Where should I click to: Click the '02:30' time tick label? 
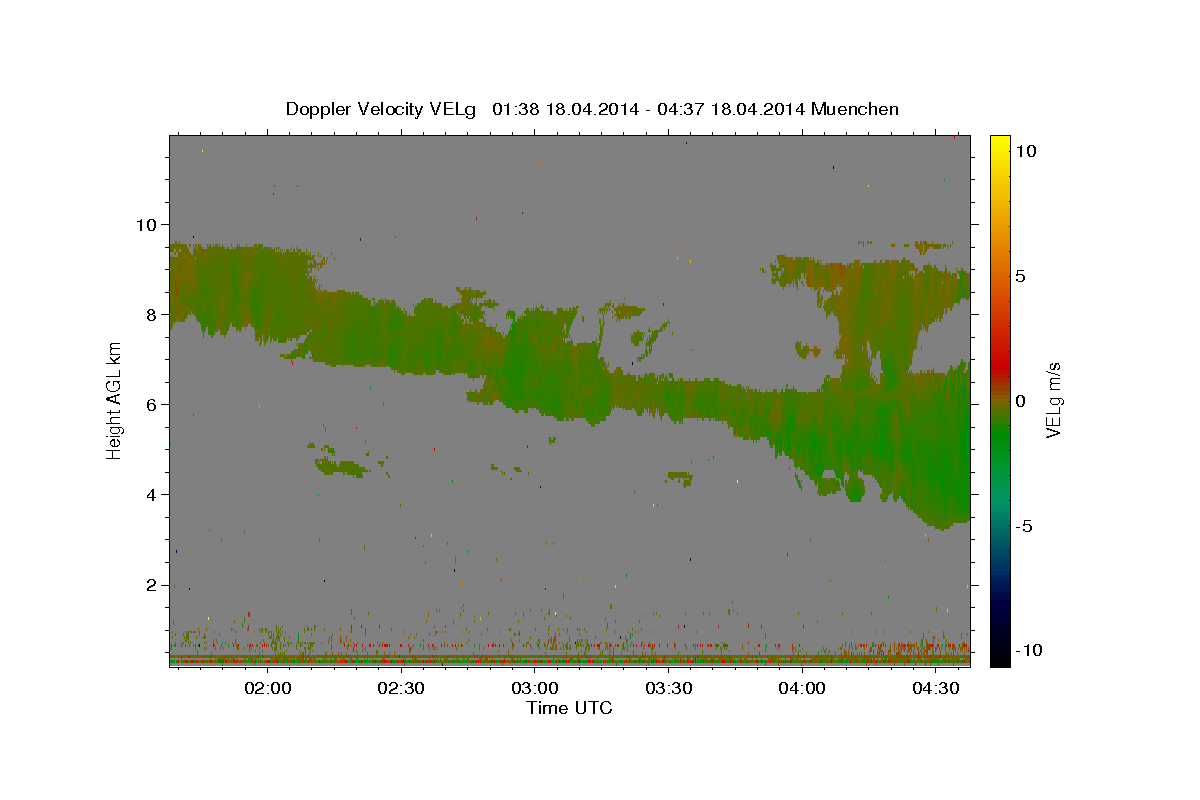[402, 688]
